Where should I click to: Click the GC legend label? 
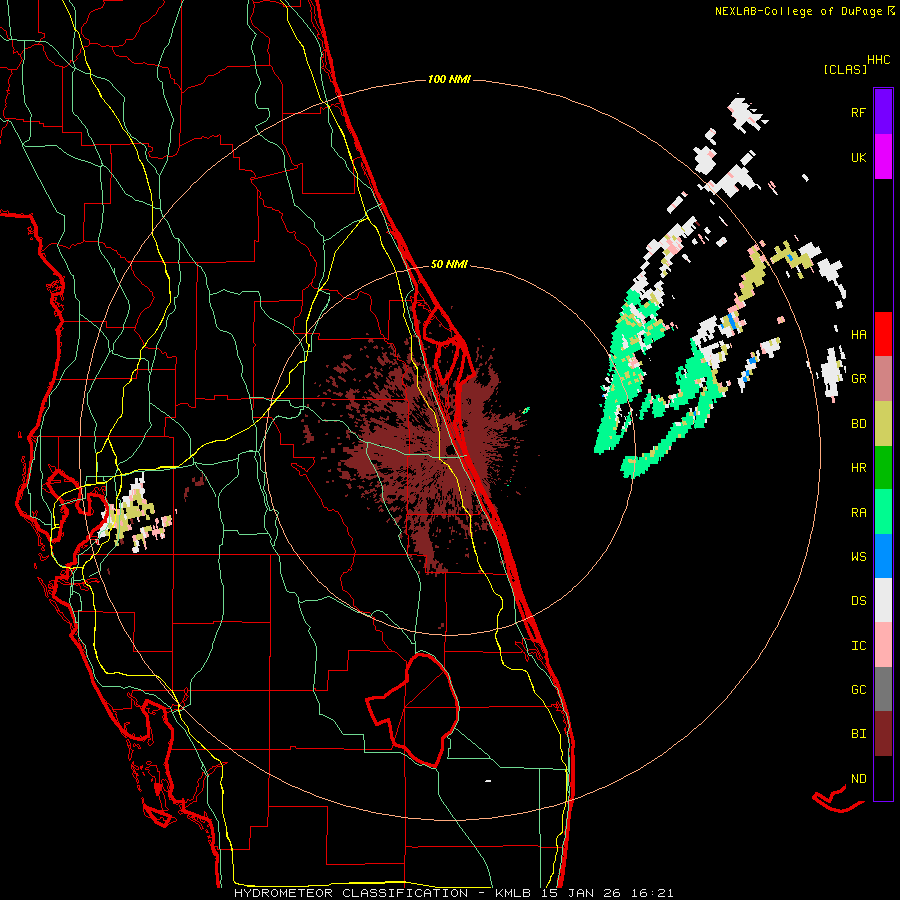pos(858,689)
